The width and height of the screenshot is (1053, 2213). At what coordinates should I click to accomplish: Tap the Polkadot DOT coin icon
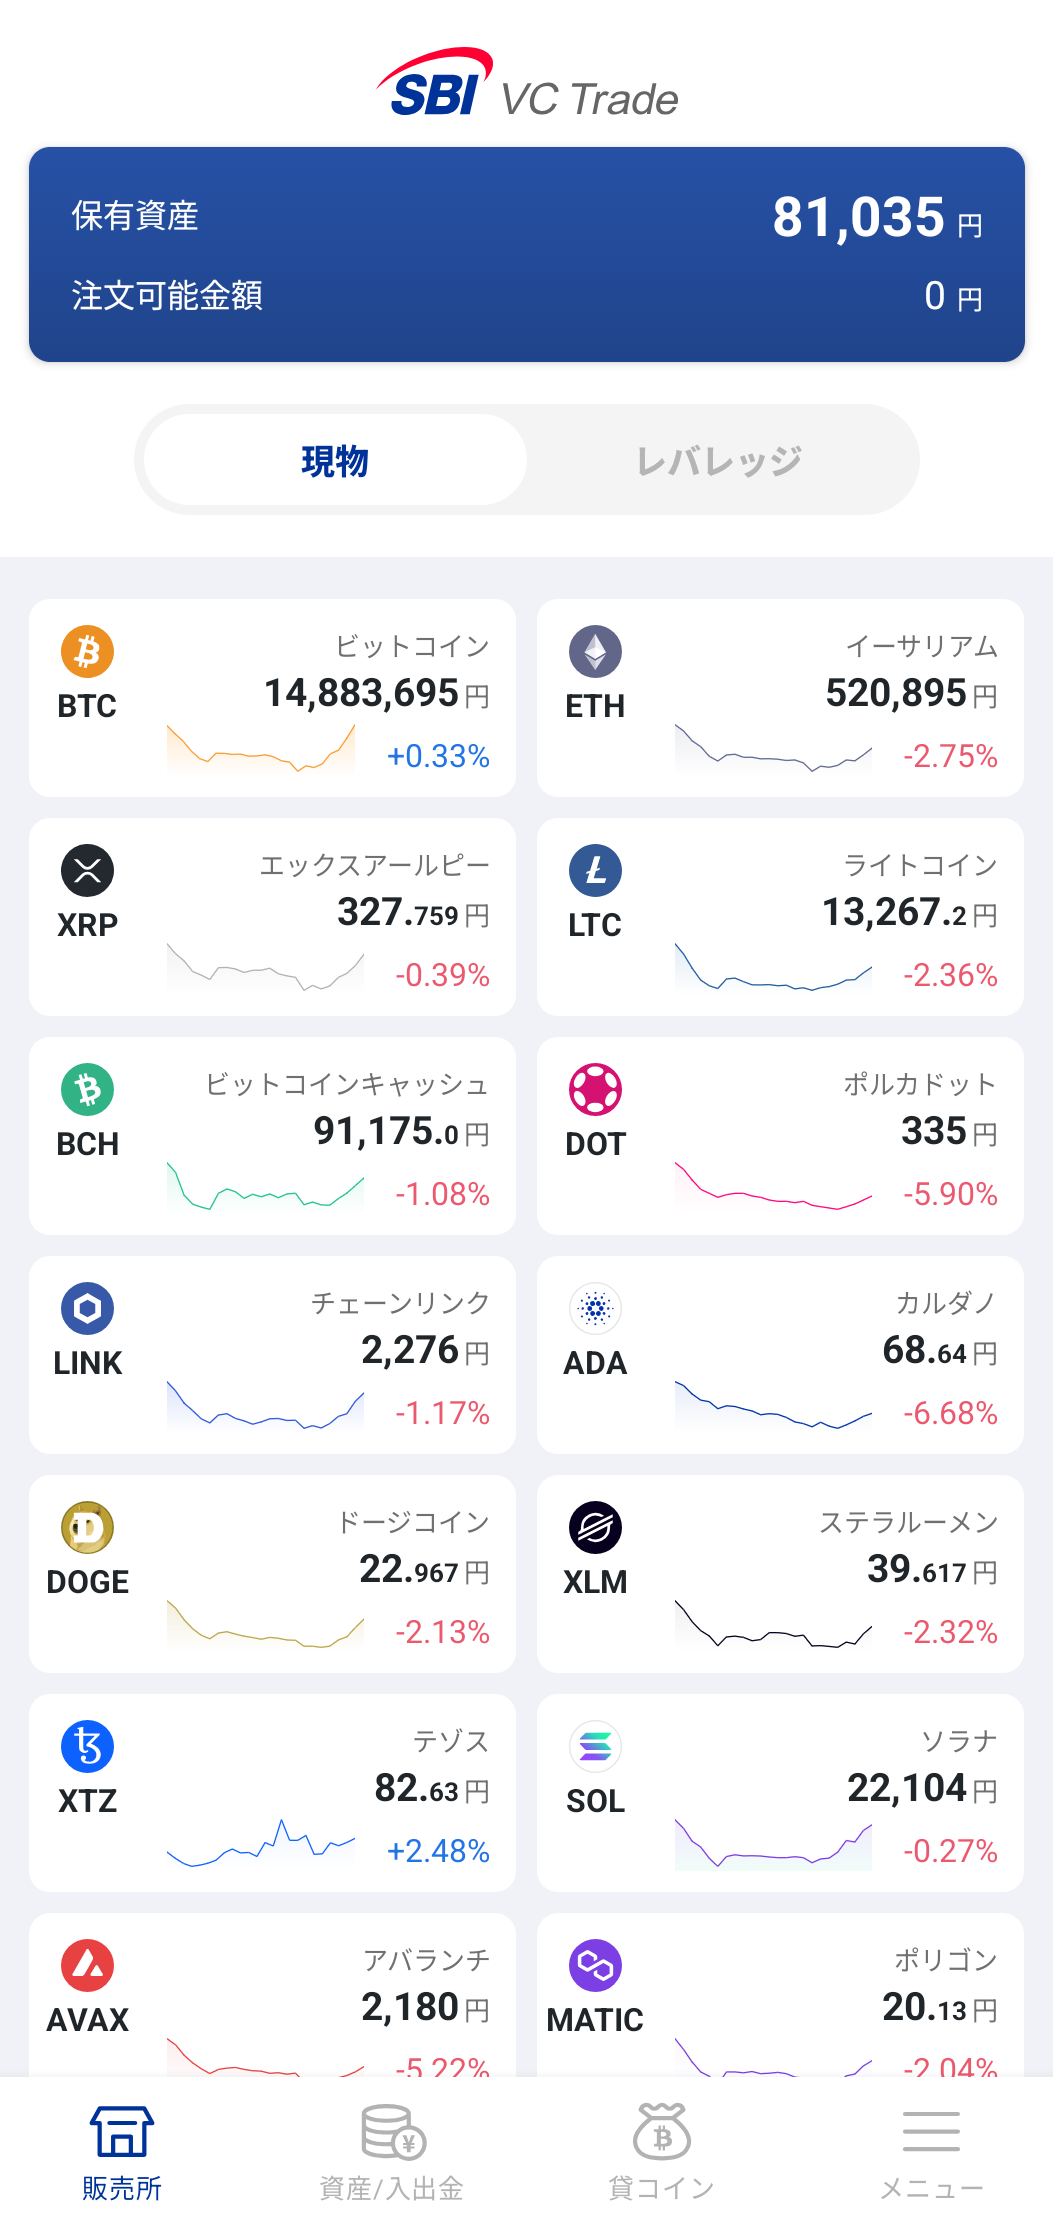(x=595, y=1090)
